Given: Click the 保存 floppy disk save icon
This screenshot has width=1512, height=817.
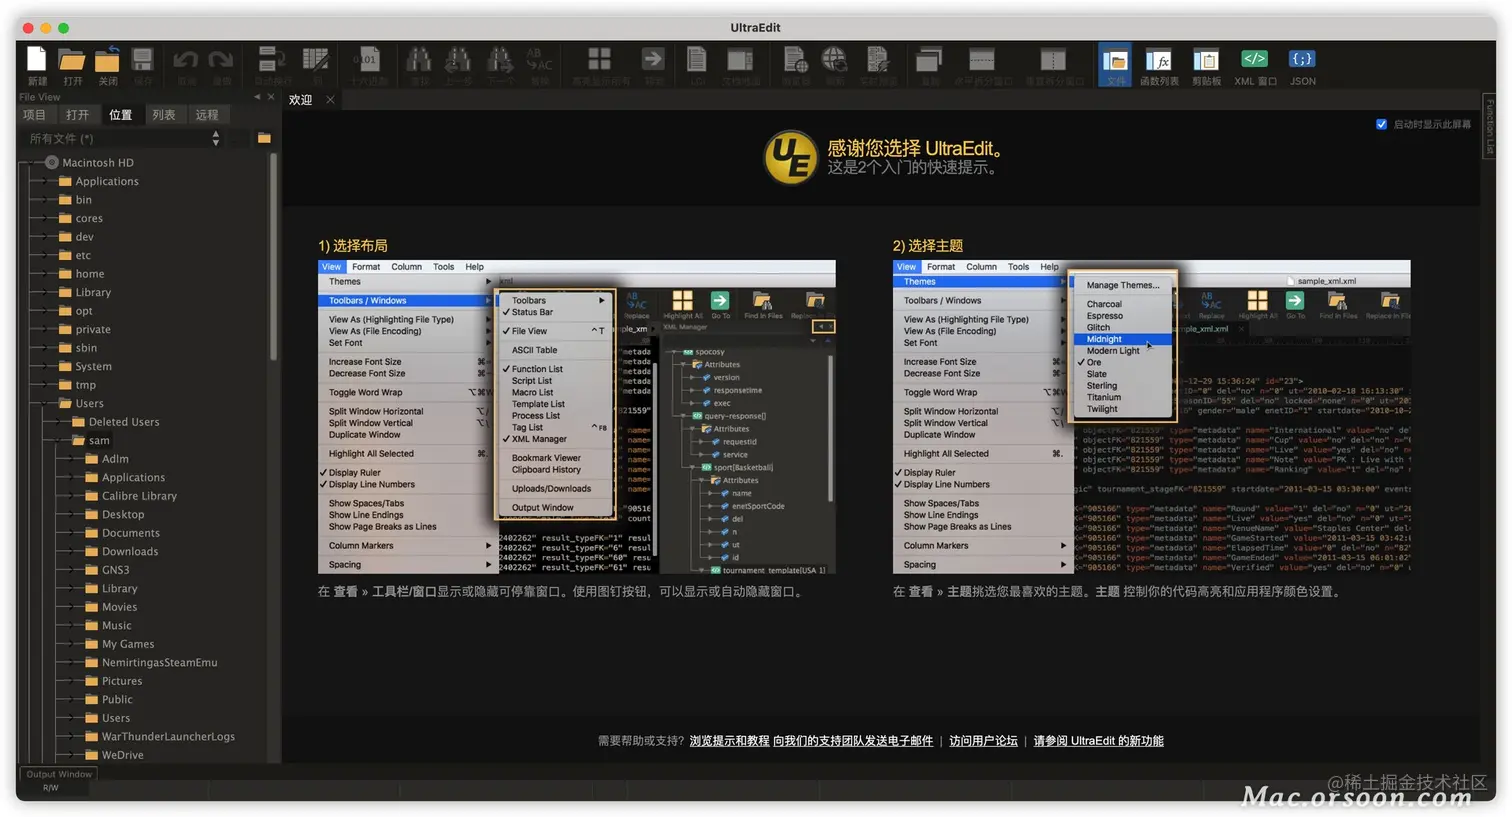Looking at the screenshot, I should click(143, 60).
